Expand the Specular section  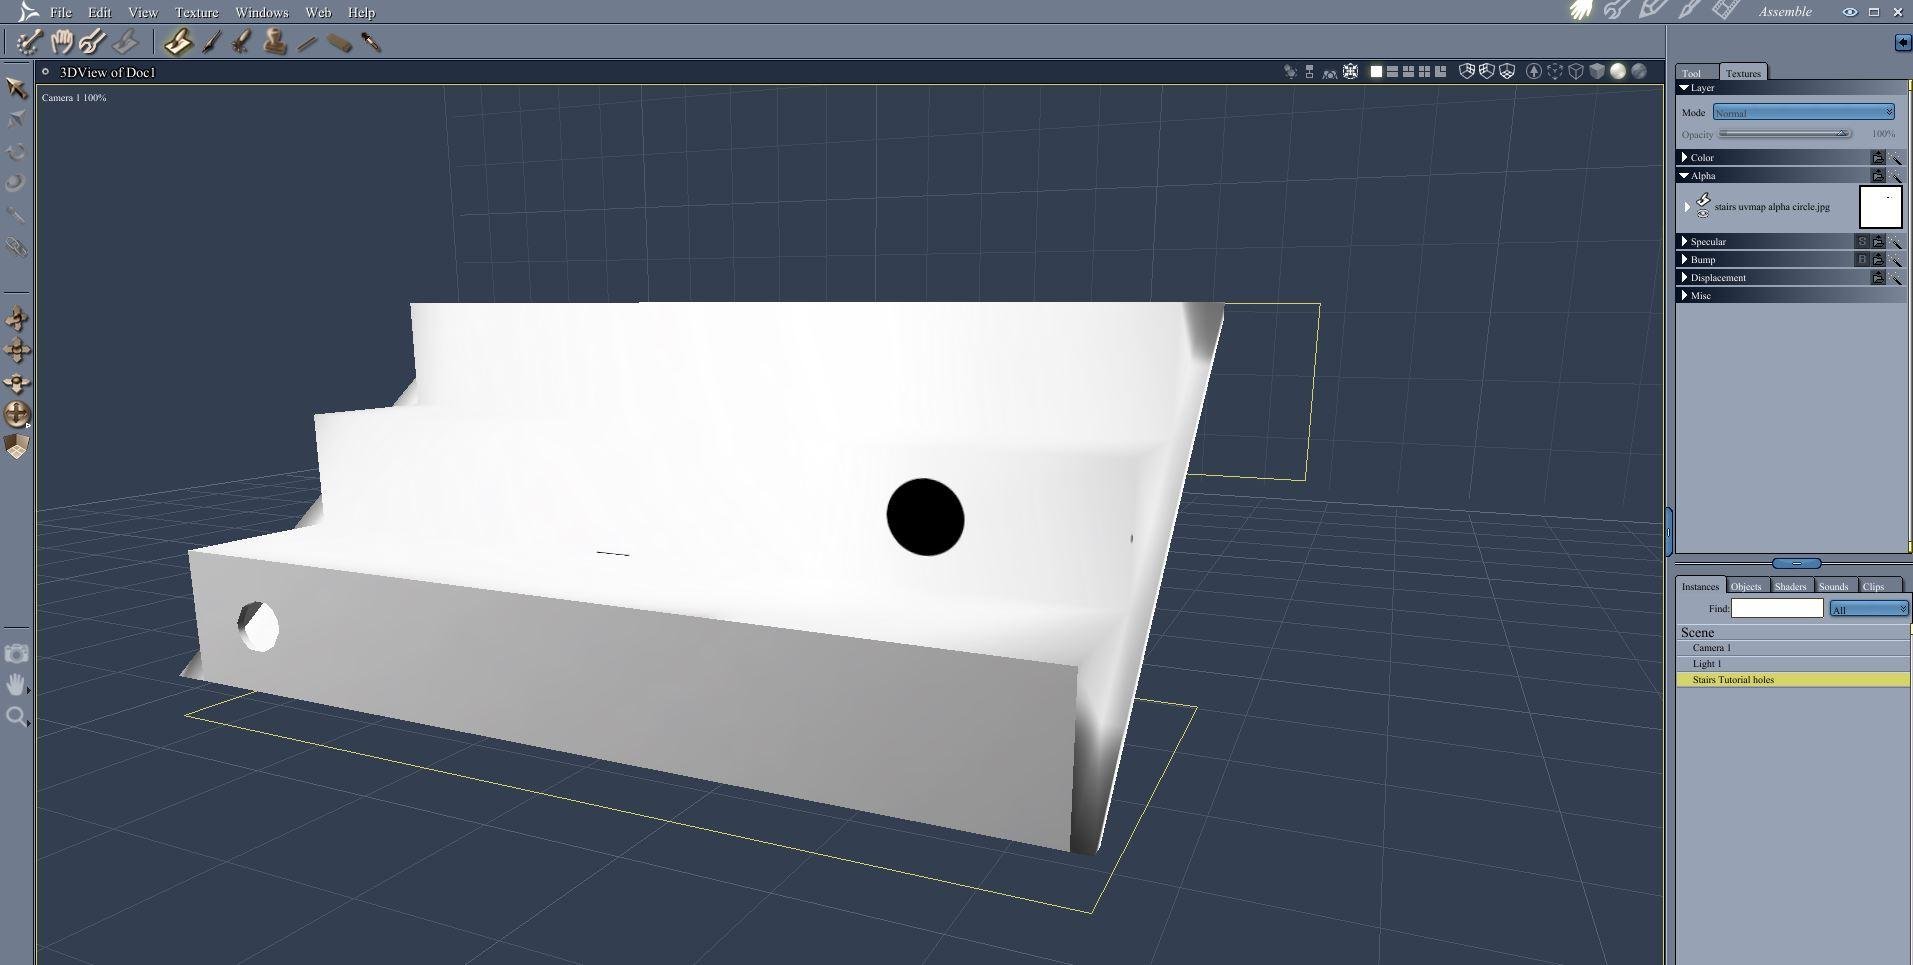pyautogui.click(x=1685, y=242)
